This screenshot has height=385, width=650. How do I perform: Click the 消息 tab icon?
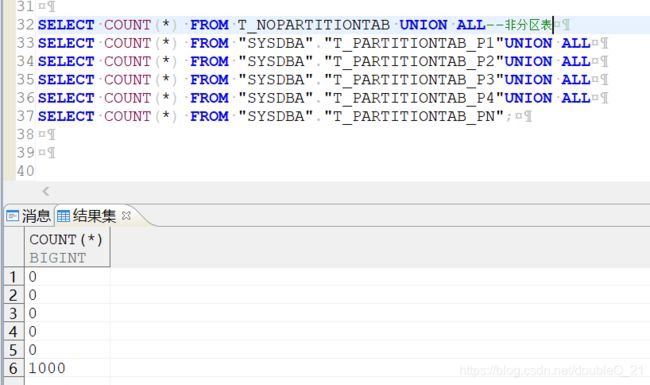12,216
